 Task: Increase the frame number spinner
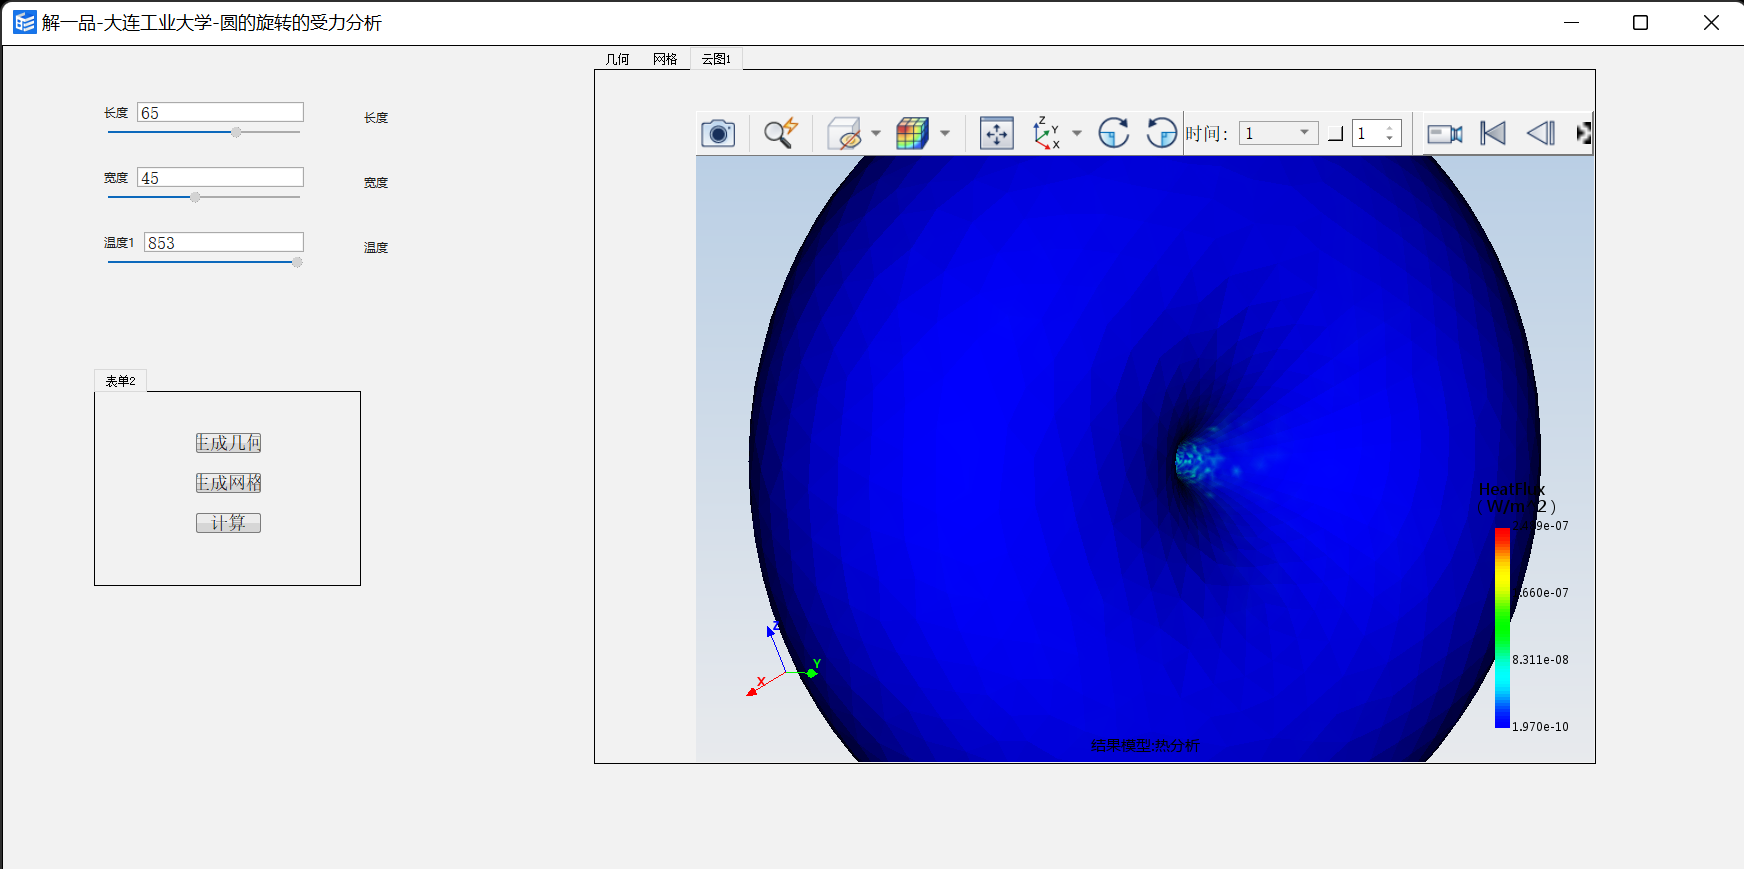click(x=1390, y=128)
